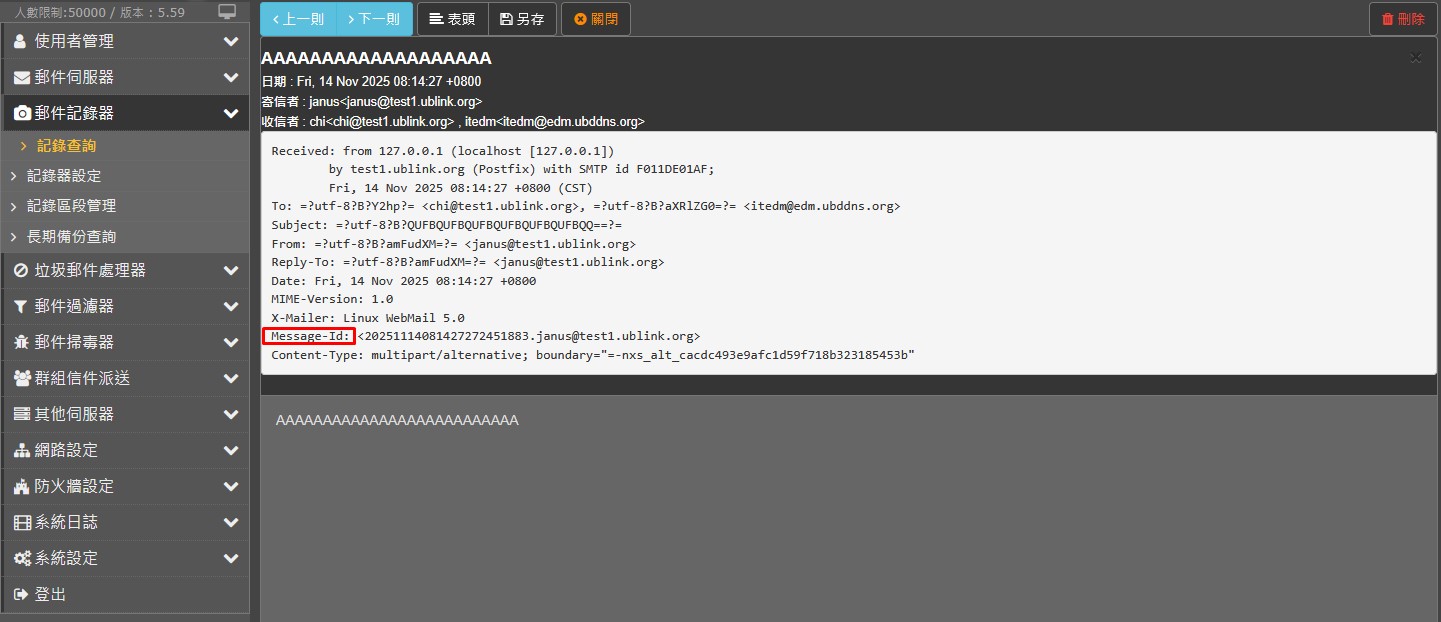Click the monitor icon beside version number
Image resolution: width=1441 pixels, height=622 pixels.
(x=227, y=12)
